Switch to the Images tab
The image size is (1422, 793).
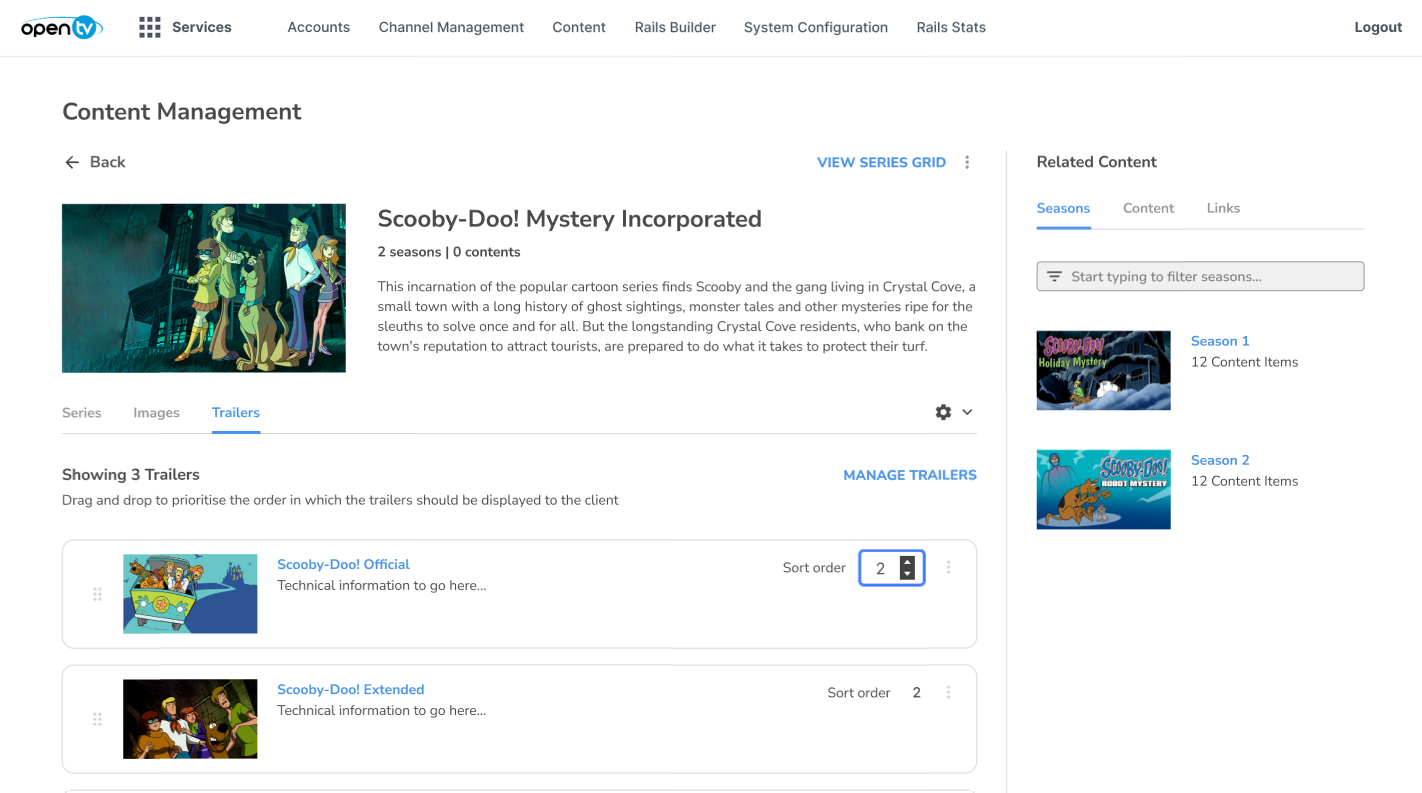(x=156, y=412)
